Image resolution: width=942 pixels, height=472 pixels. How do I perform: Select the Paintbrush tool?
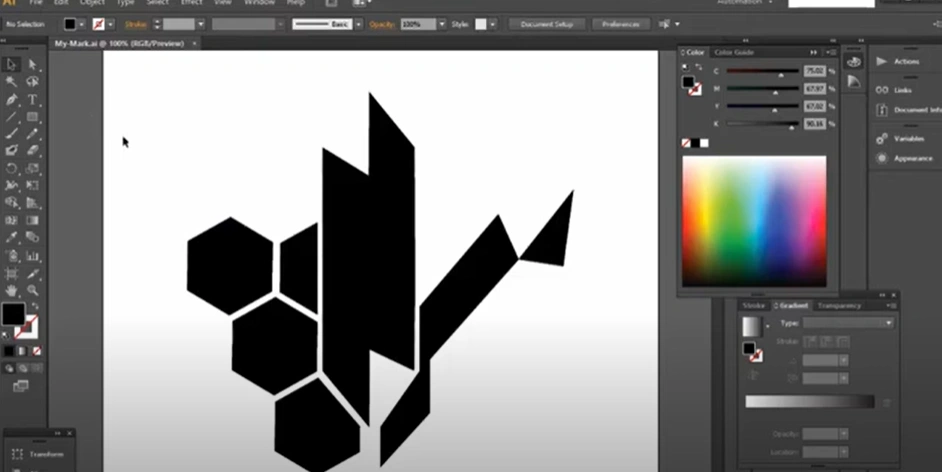[x=11, y=134]
